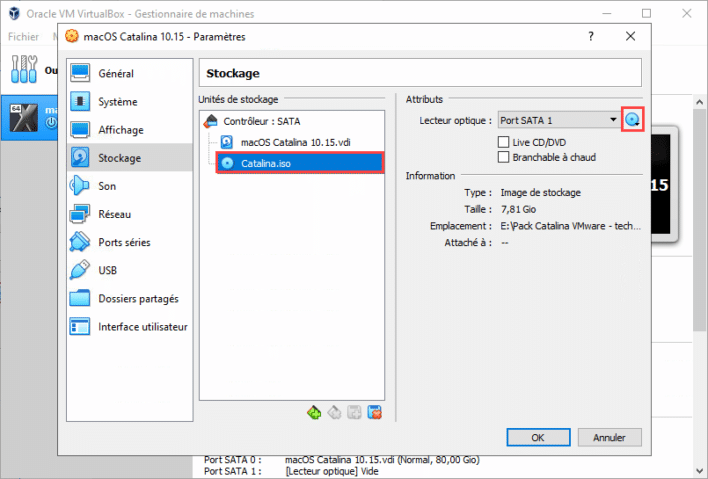Open the Fichier menu

tap(23, 37)
